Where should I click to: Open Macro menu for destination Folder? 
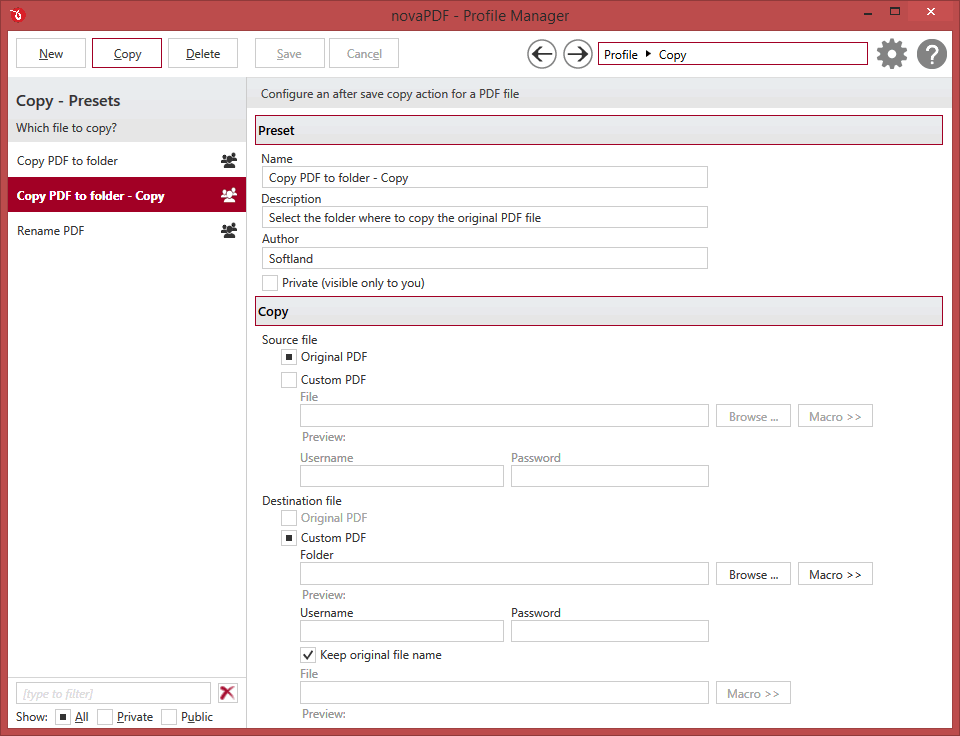(835, 574)
